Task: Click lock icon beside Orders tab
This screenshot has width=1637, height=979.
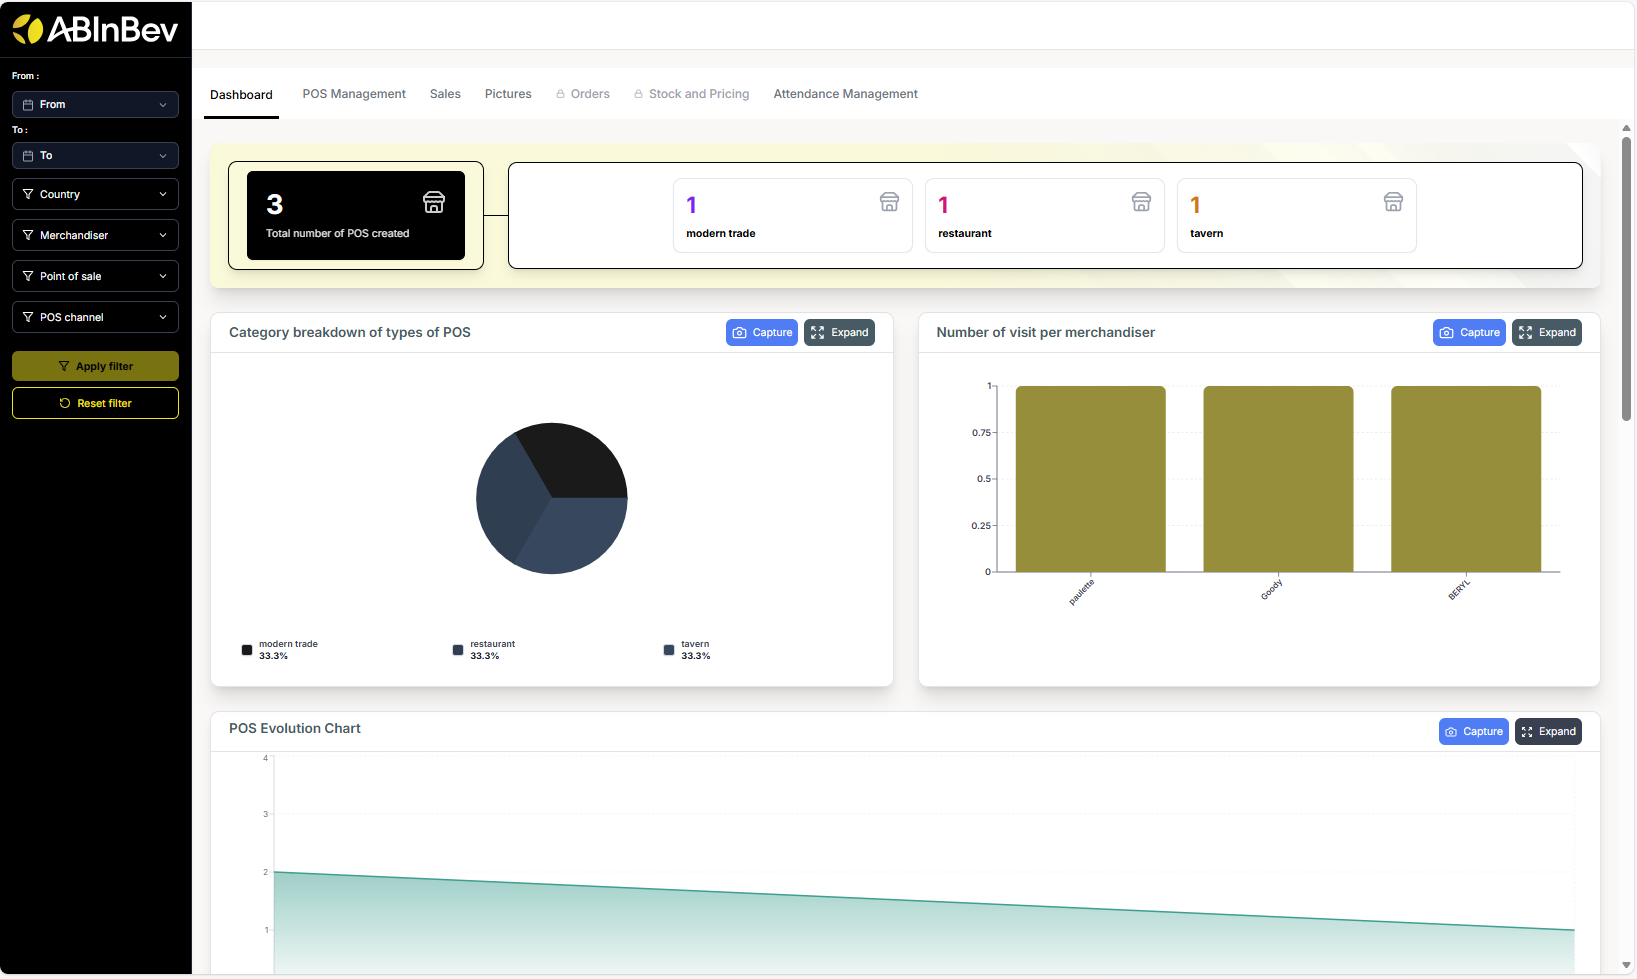Action: pos(560,94)
